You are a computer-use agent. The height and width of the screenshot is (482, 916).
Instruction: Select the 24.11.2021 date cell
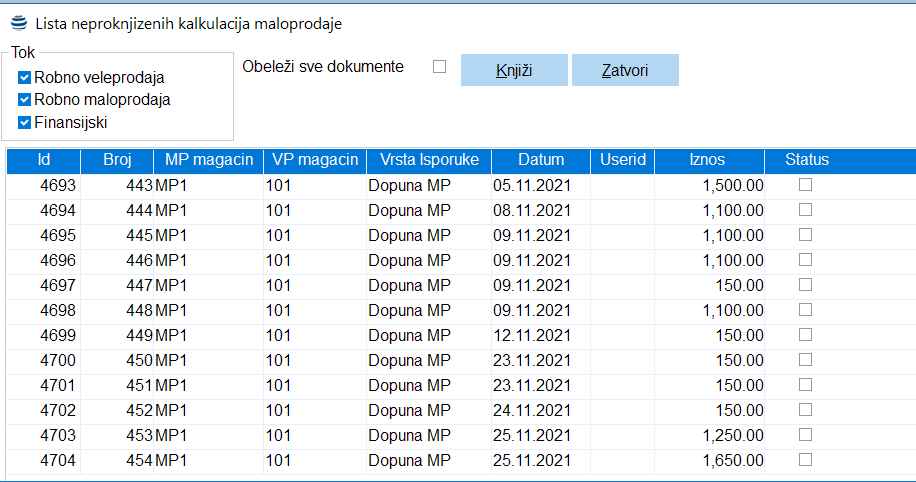tap(532, 410)
